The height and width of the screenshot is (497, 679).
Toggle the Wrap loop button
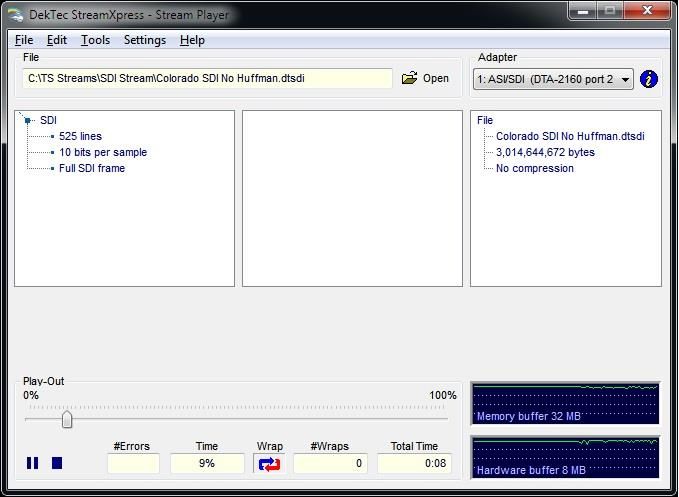tap(269, 464)
